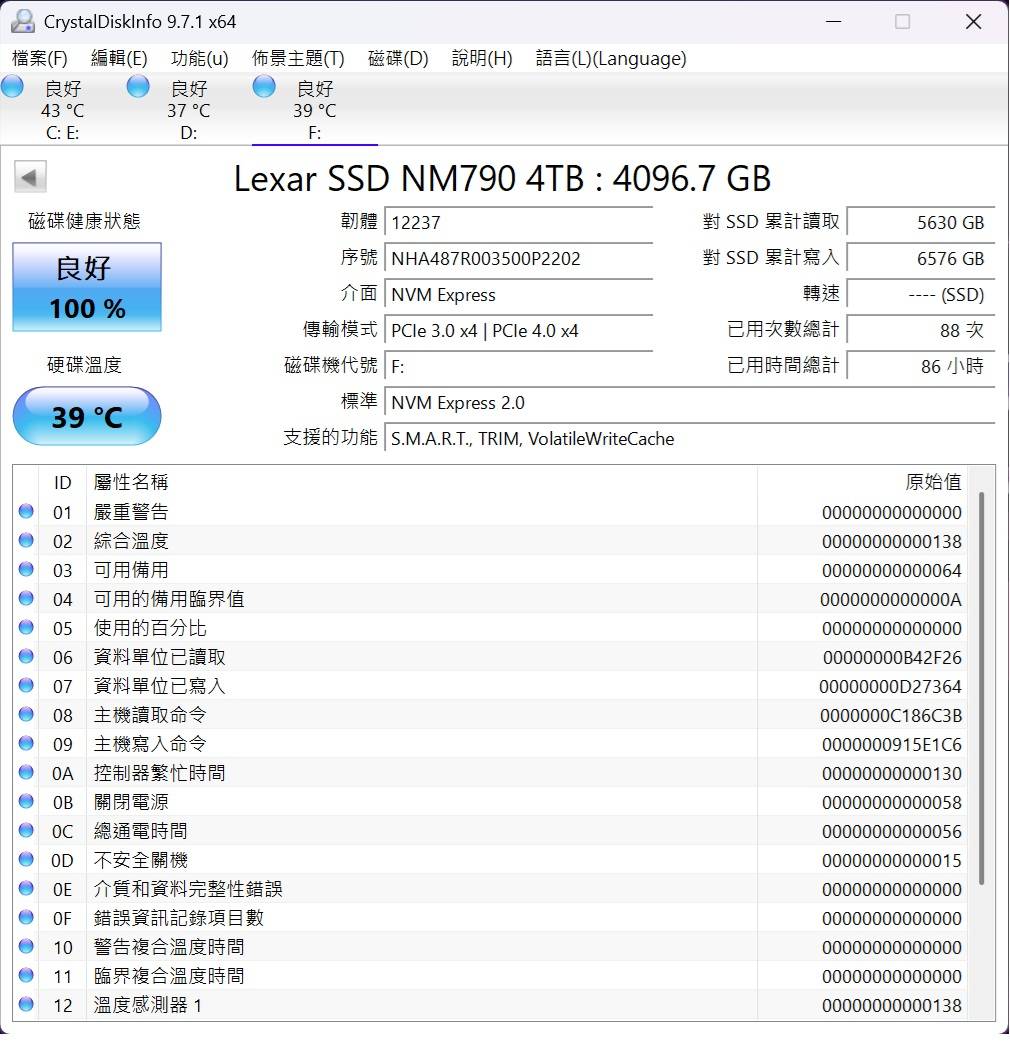This screenshot has height=1042, width=1010.
Task: Open the 檔案(F) menu
Action: 40,59
